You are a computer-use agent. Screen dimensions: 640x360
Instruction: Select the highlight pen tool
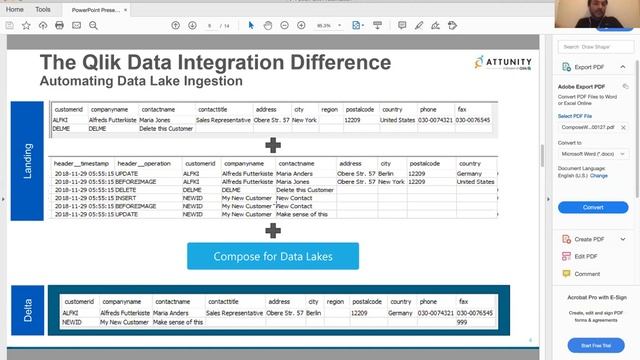419,25
